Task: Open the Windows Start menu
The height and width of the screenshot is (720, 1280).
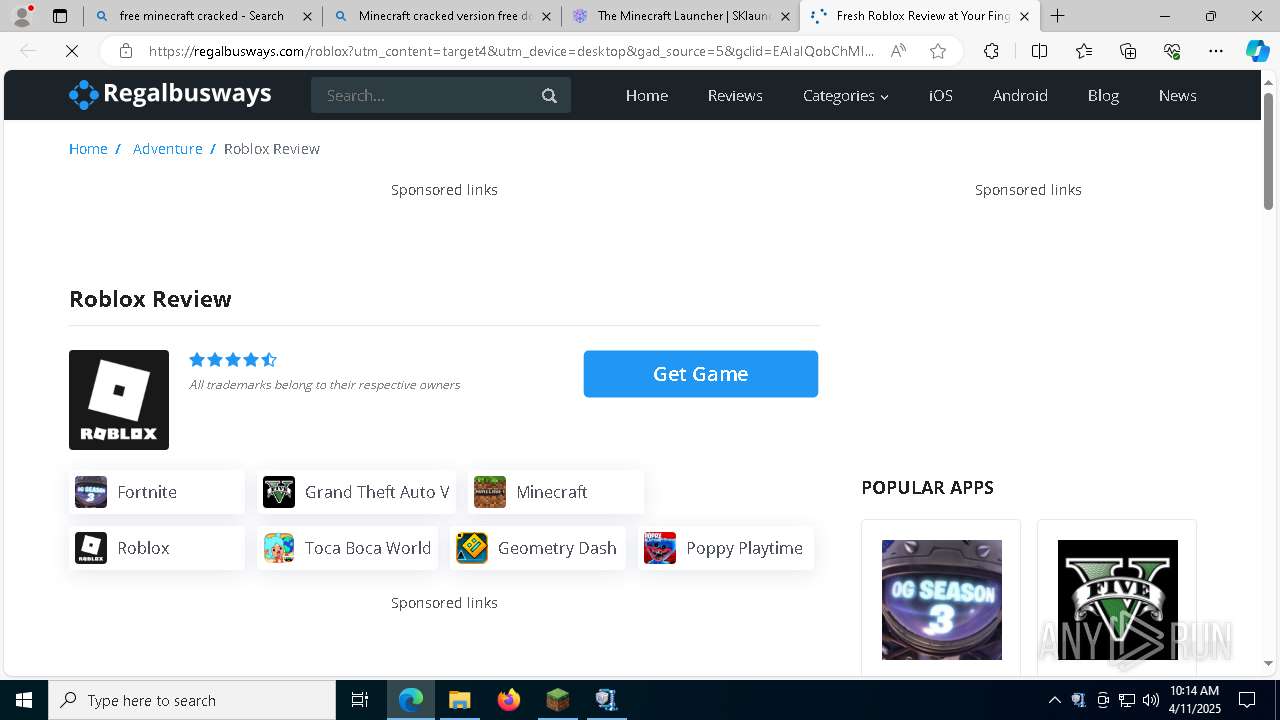Action: (24, 700)
